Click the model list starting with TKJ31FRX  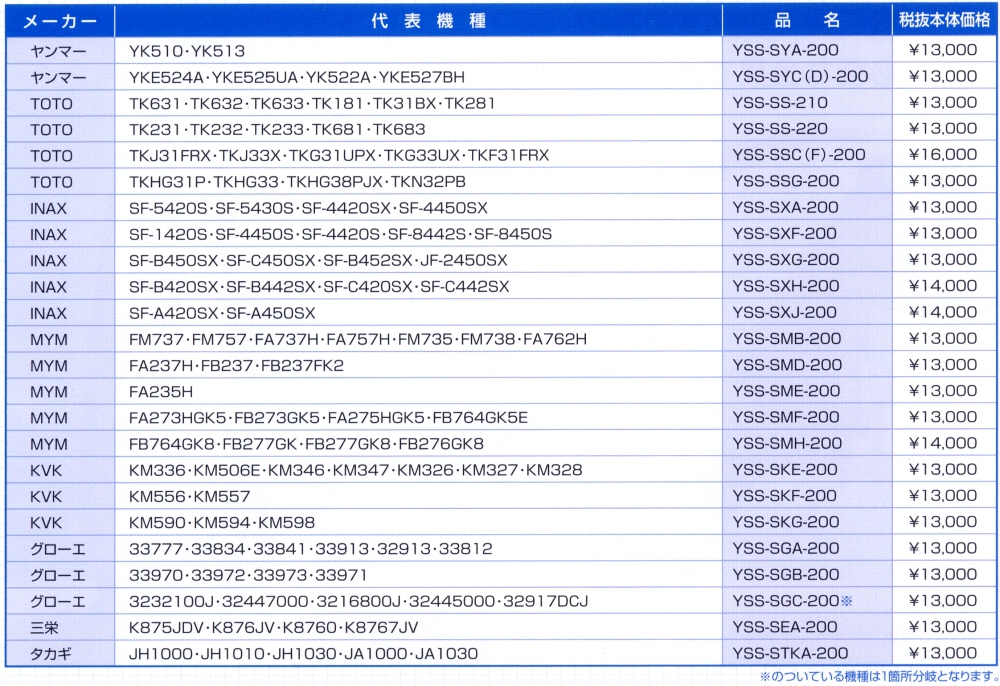339,156
